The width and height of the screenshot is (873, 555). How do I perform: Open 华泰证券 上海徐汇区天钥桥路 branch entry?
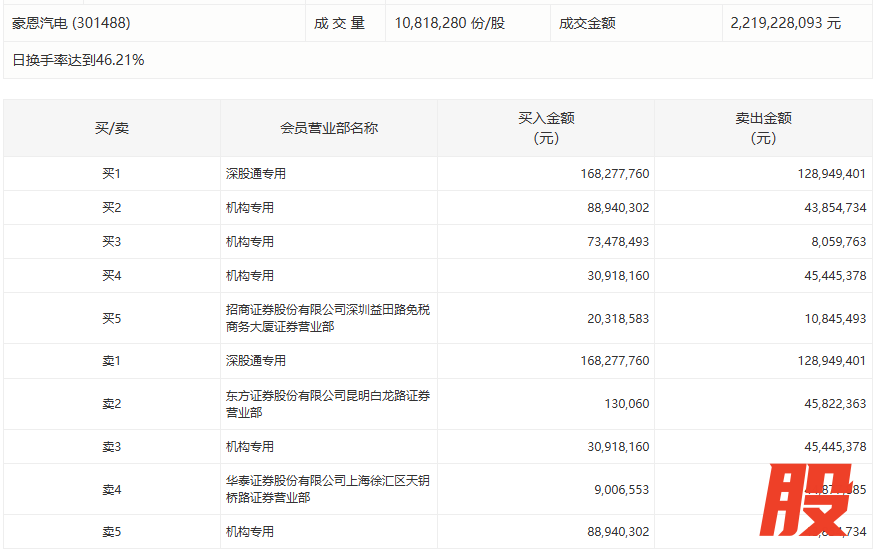(327, 489)
